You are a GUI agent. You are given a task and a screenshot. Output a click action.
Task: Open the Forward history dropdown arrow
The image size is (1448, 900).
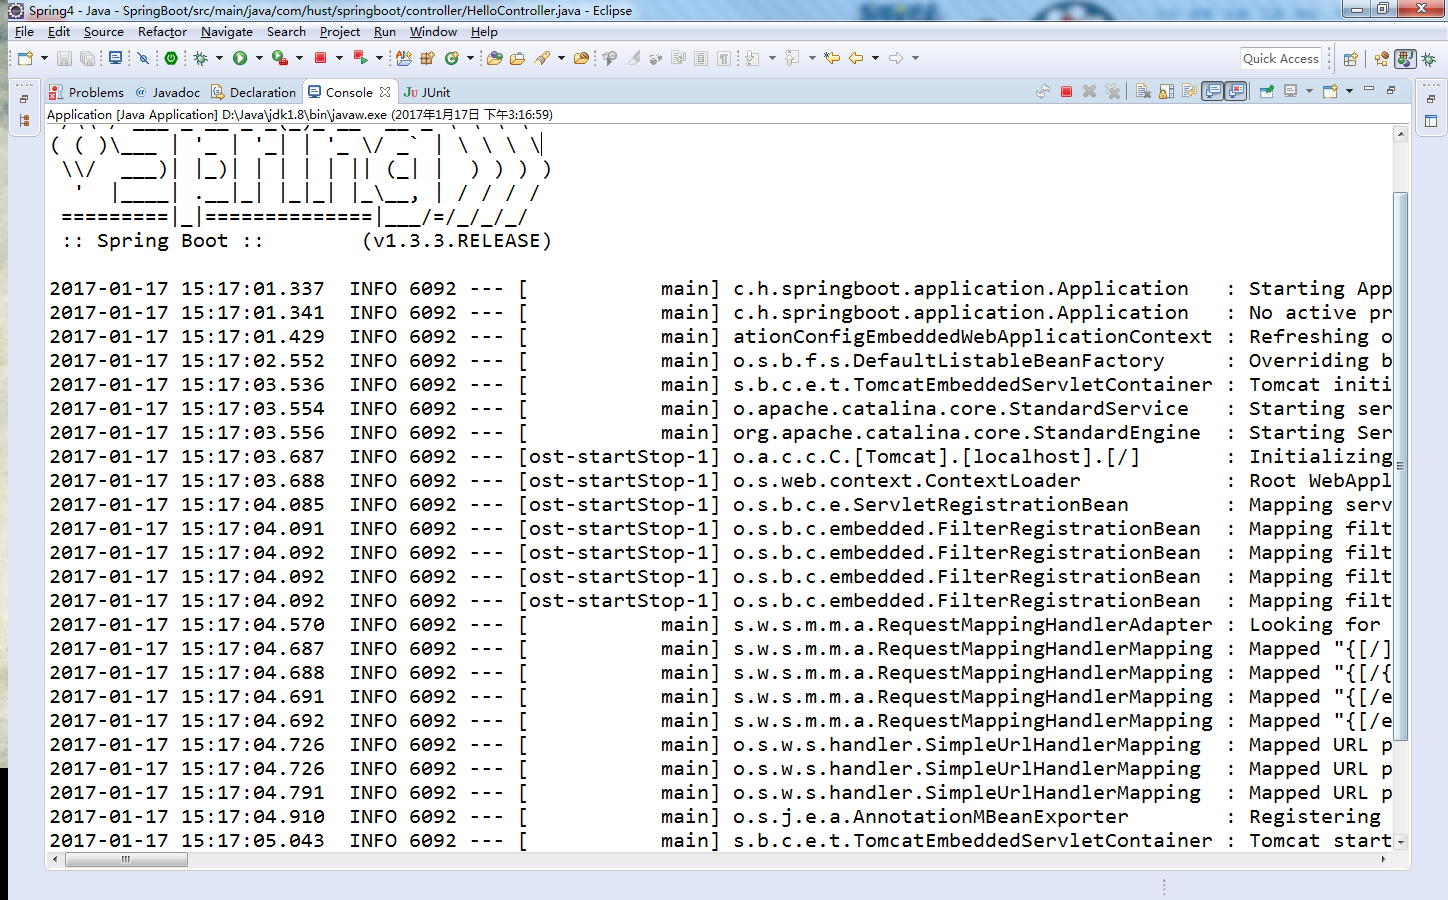(x=915, y=58)
